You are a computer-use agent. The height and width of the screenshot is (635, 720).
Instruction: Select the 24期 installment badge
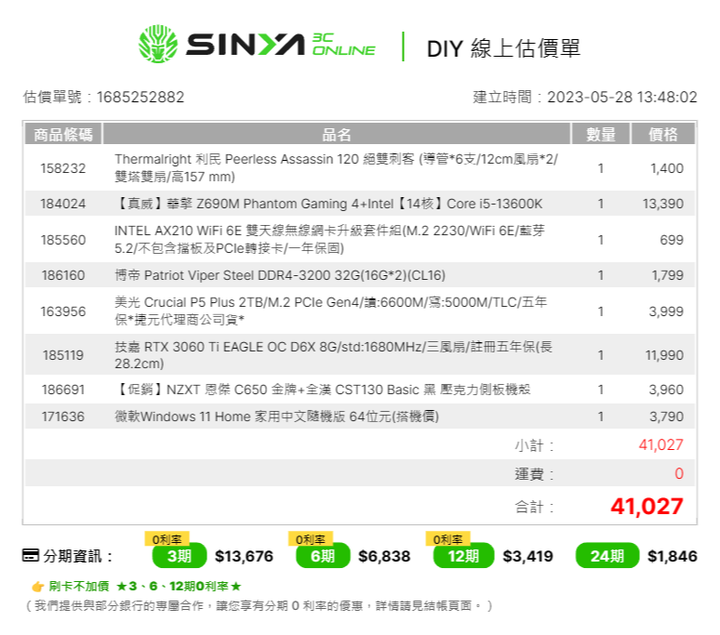607,556
